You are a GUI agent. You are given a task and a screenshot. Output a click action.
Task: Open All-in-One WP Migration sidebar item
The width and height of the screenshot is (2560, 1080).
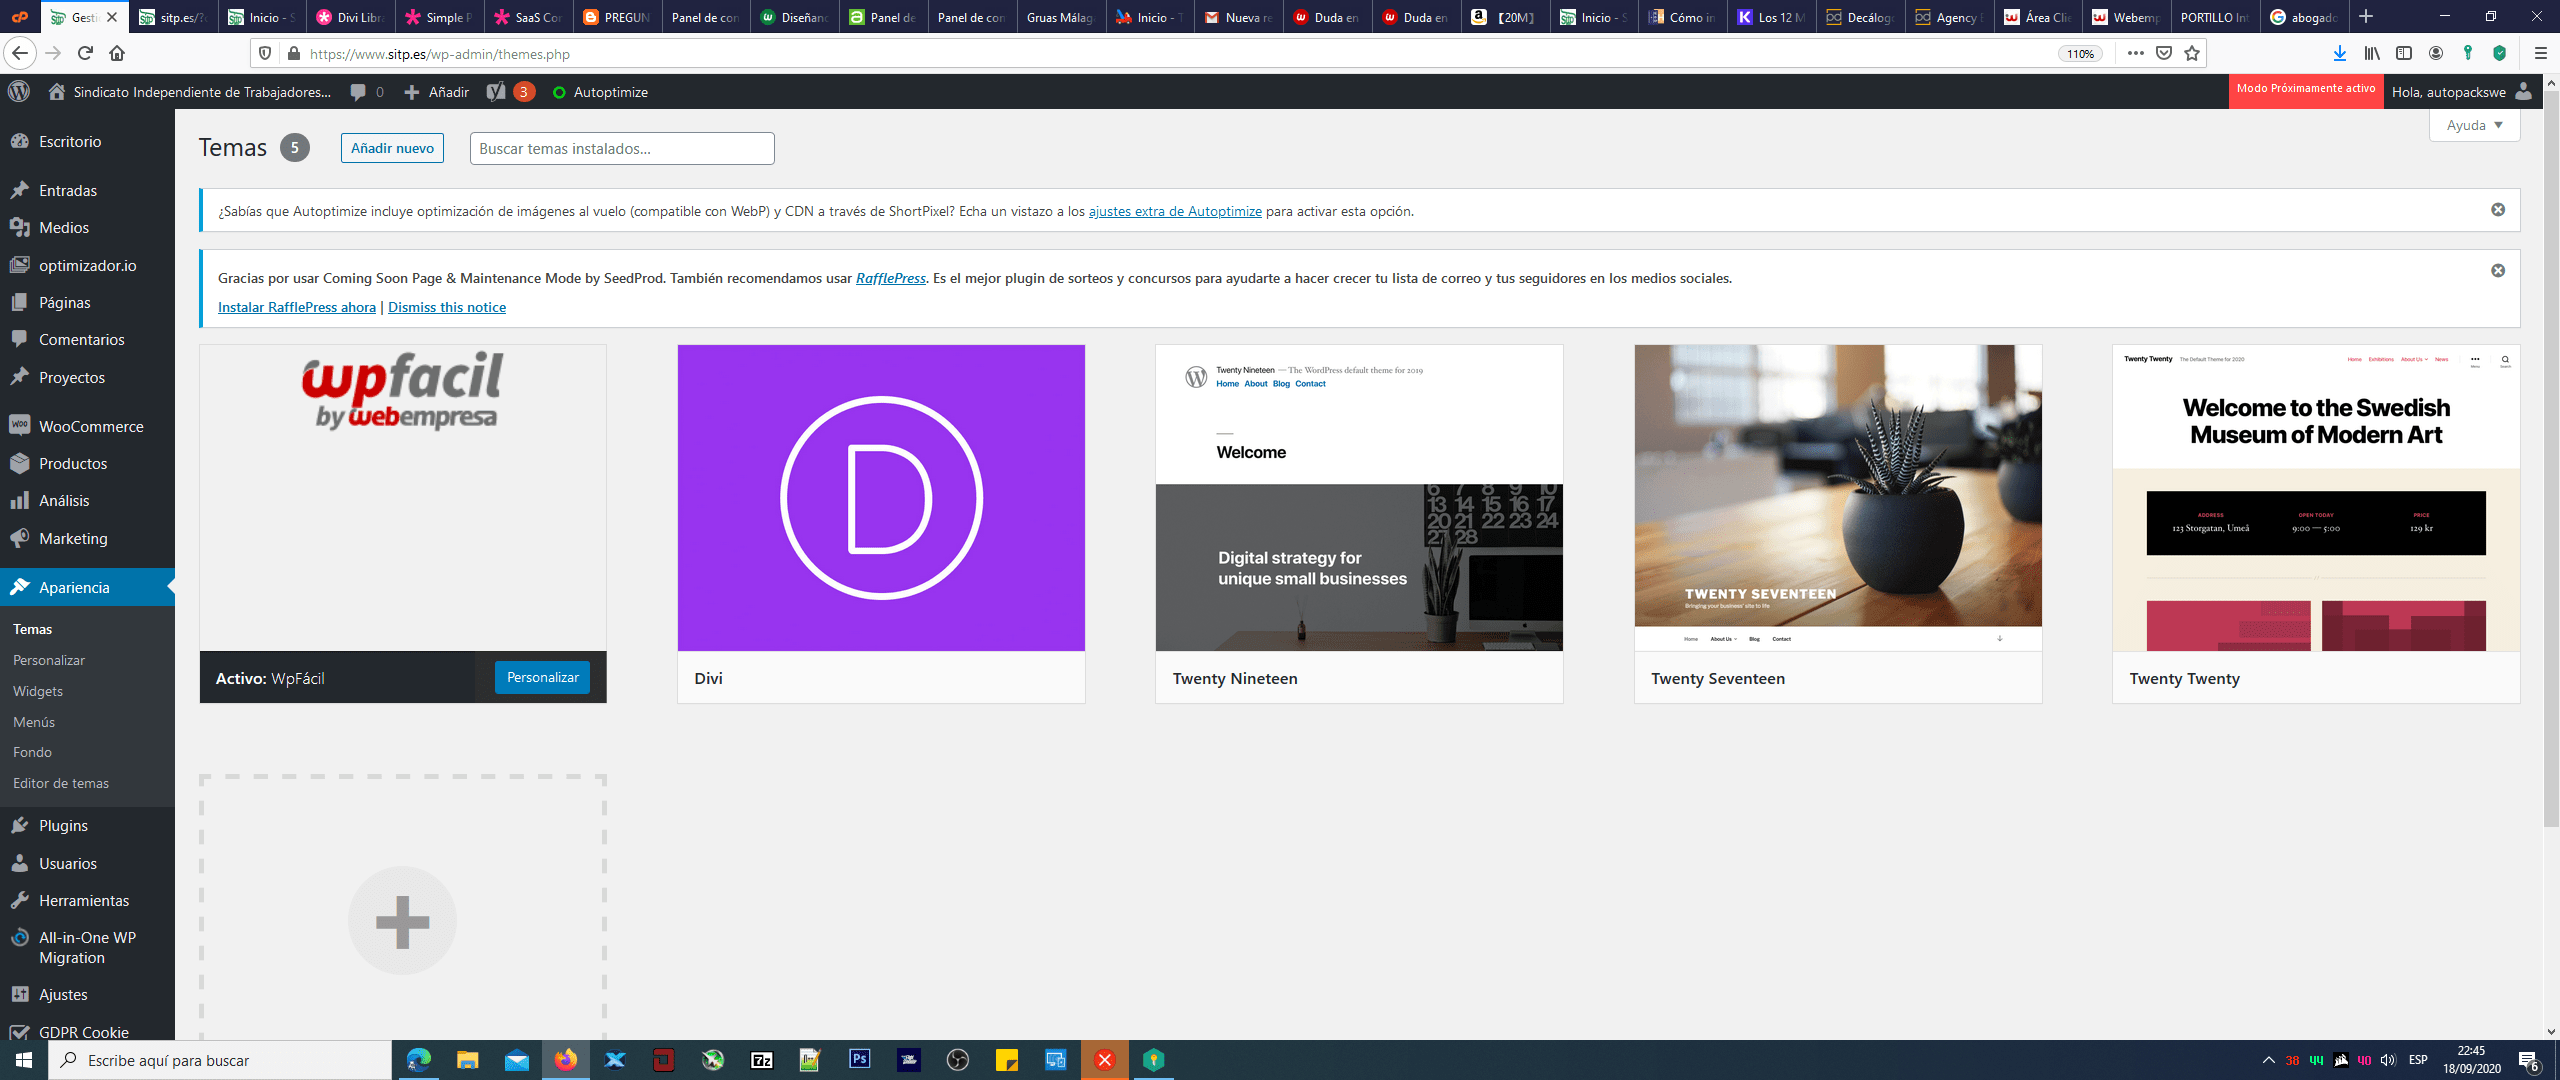(87, 947)
